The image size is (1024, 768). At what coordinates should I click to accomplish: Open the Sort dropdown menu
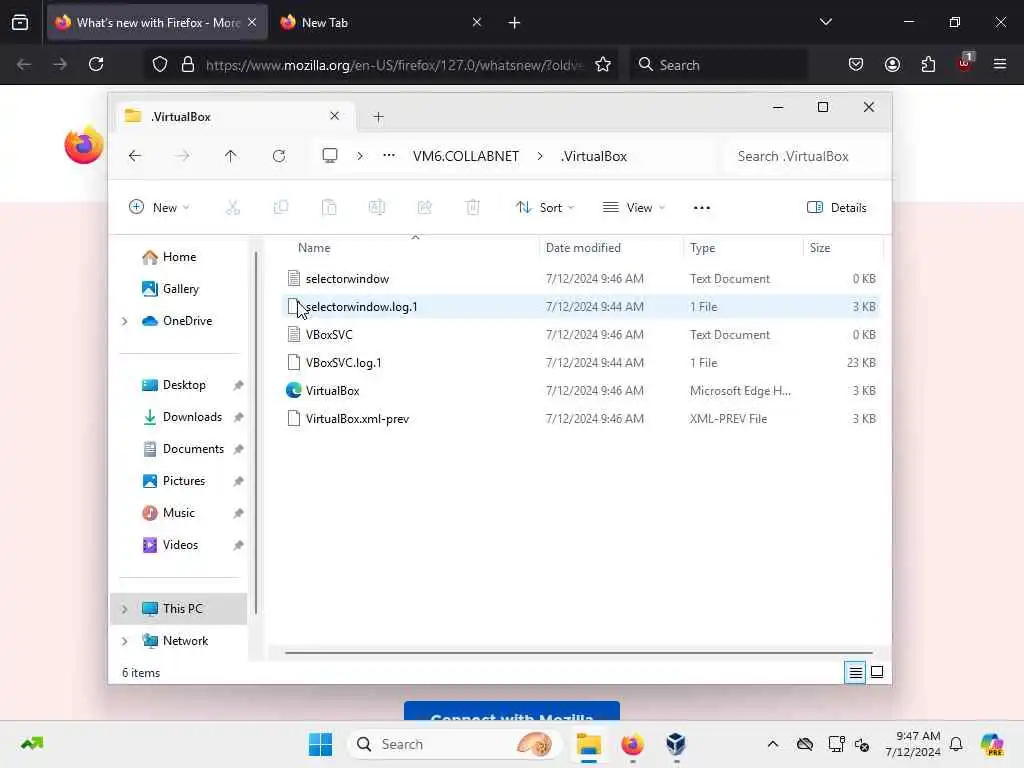point(545,208)
